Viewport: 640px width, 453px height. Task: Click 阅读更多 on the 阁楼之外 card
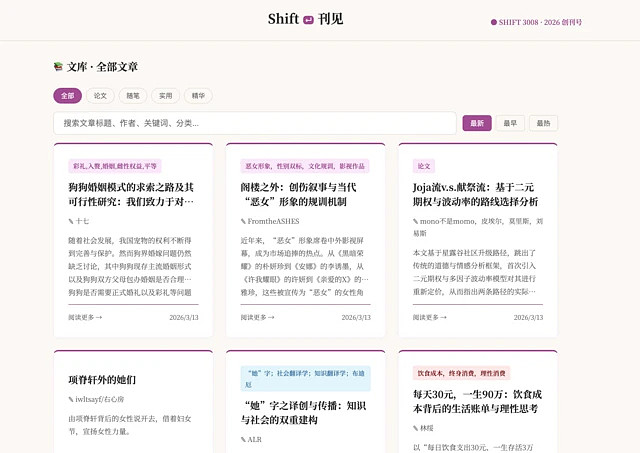(257, 317)
